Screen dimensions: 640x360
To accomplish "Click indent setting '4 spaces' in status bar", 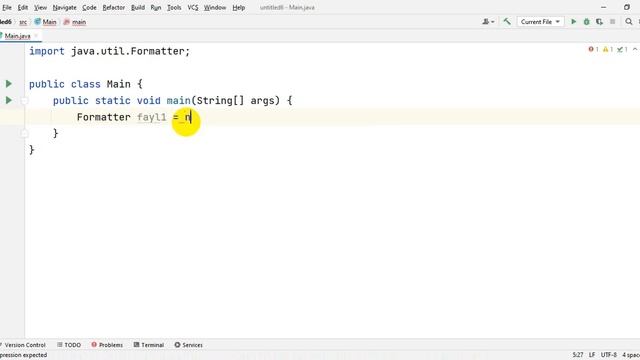I will [x=631, y=355].
